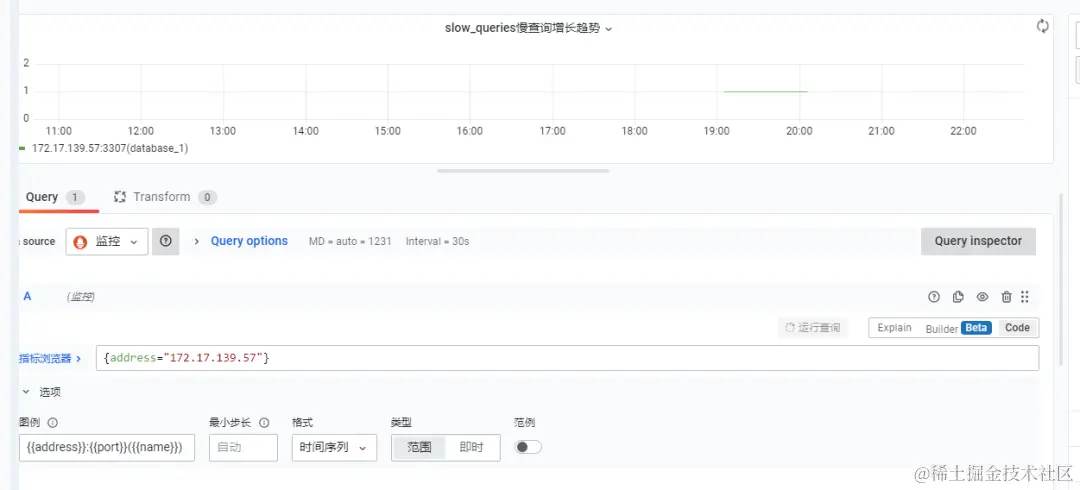This screenshot has height=490, width=1080.
Task: Click the 最小步长 min step input
Action: point(243,447)
